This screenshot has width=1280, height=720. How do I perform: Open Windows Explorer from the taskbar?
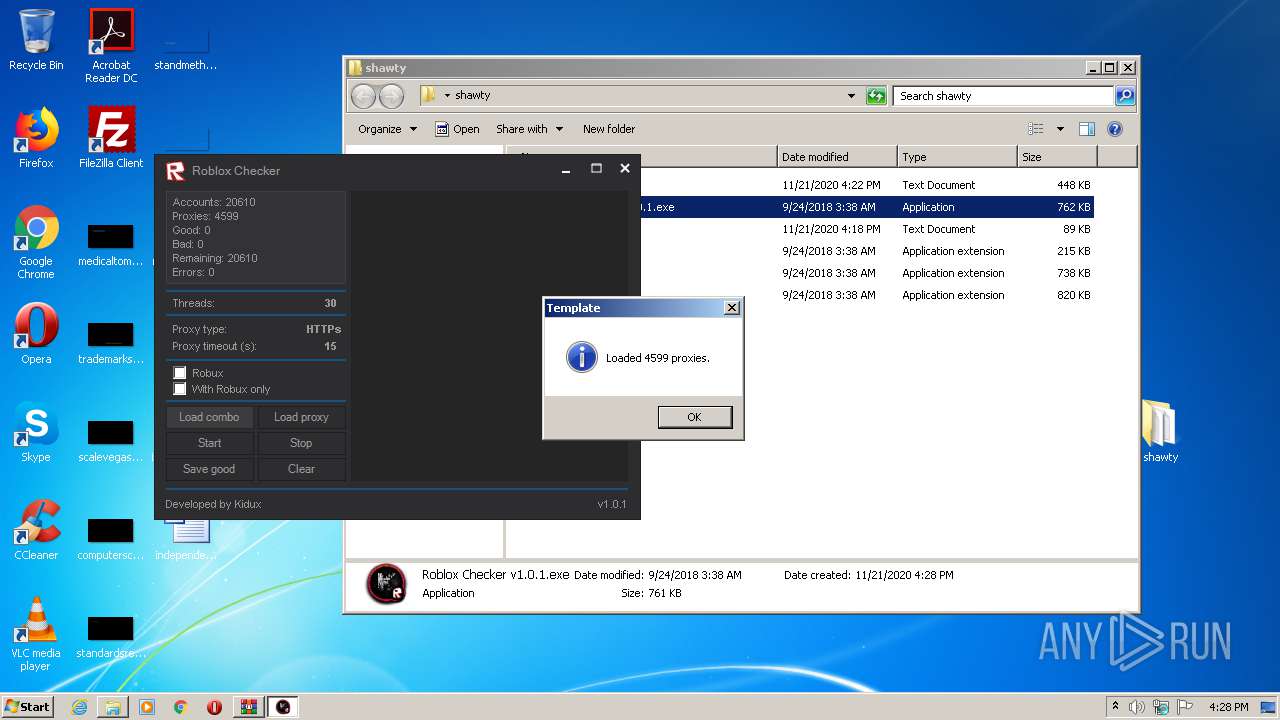coord(113,707)
